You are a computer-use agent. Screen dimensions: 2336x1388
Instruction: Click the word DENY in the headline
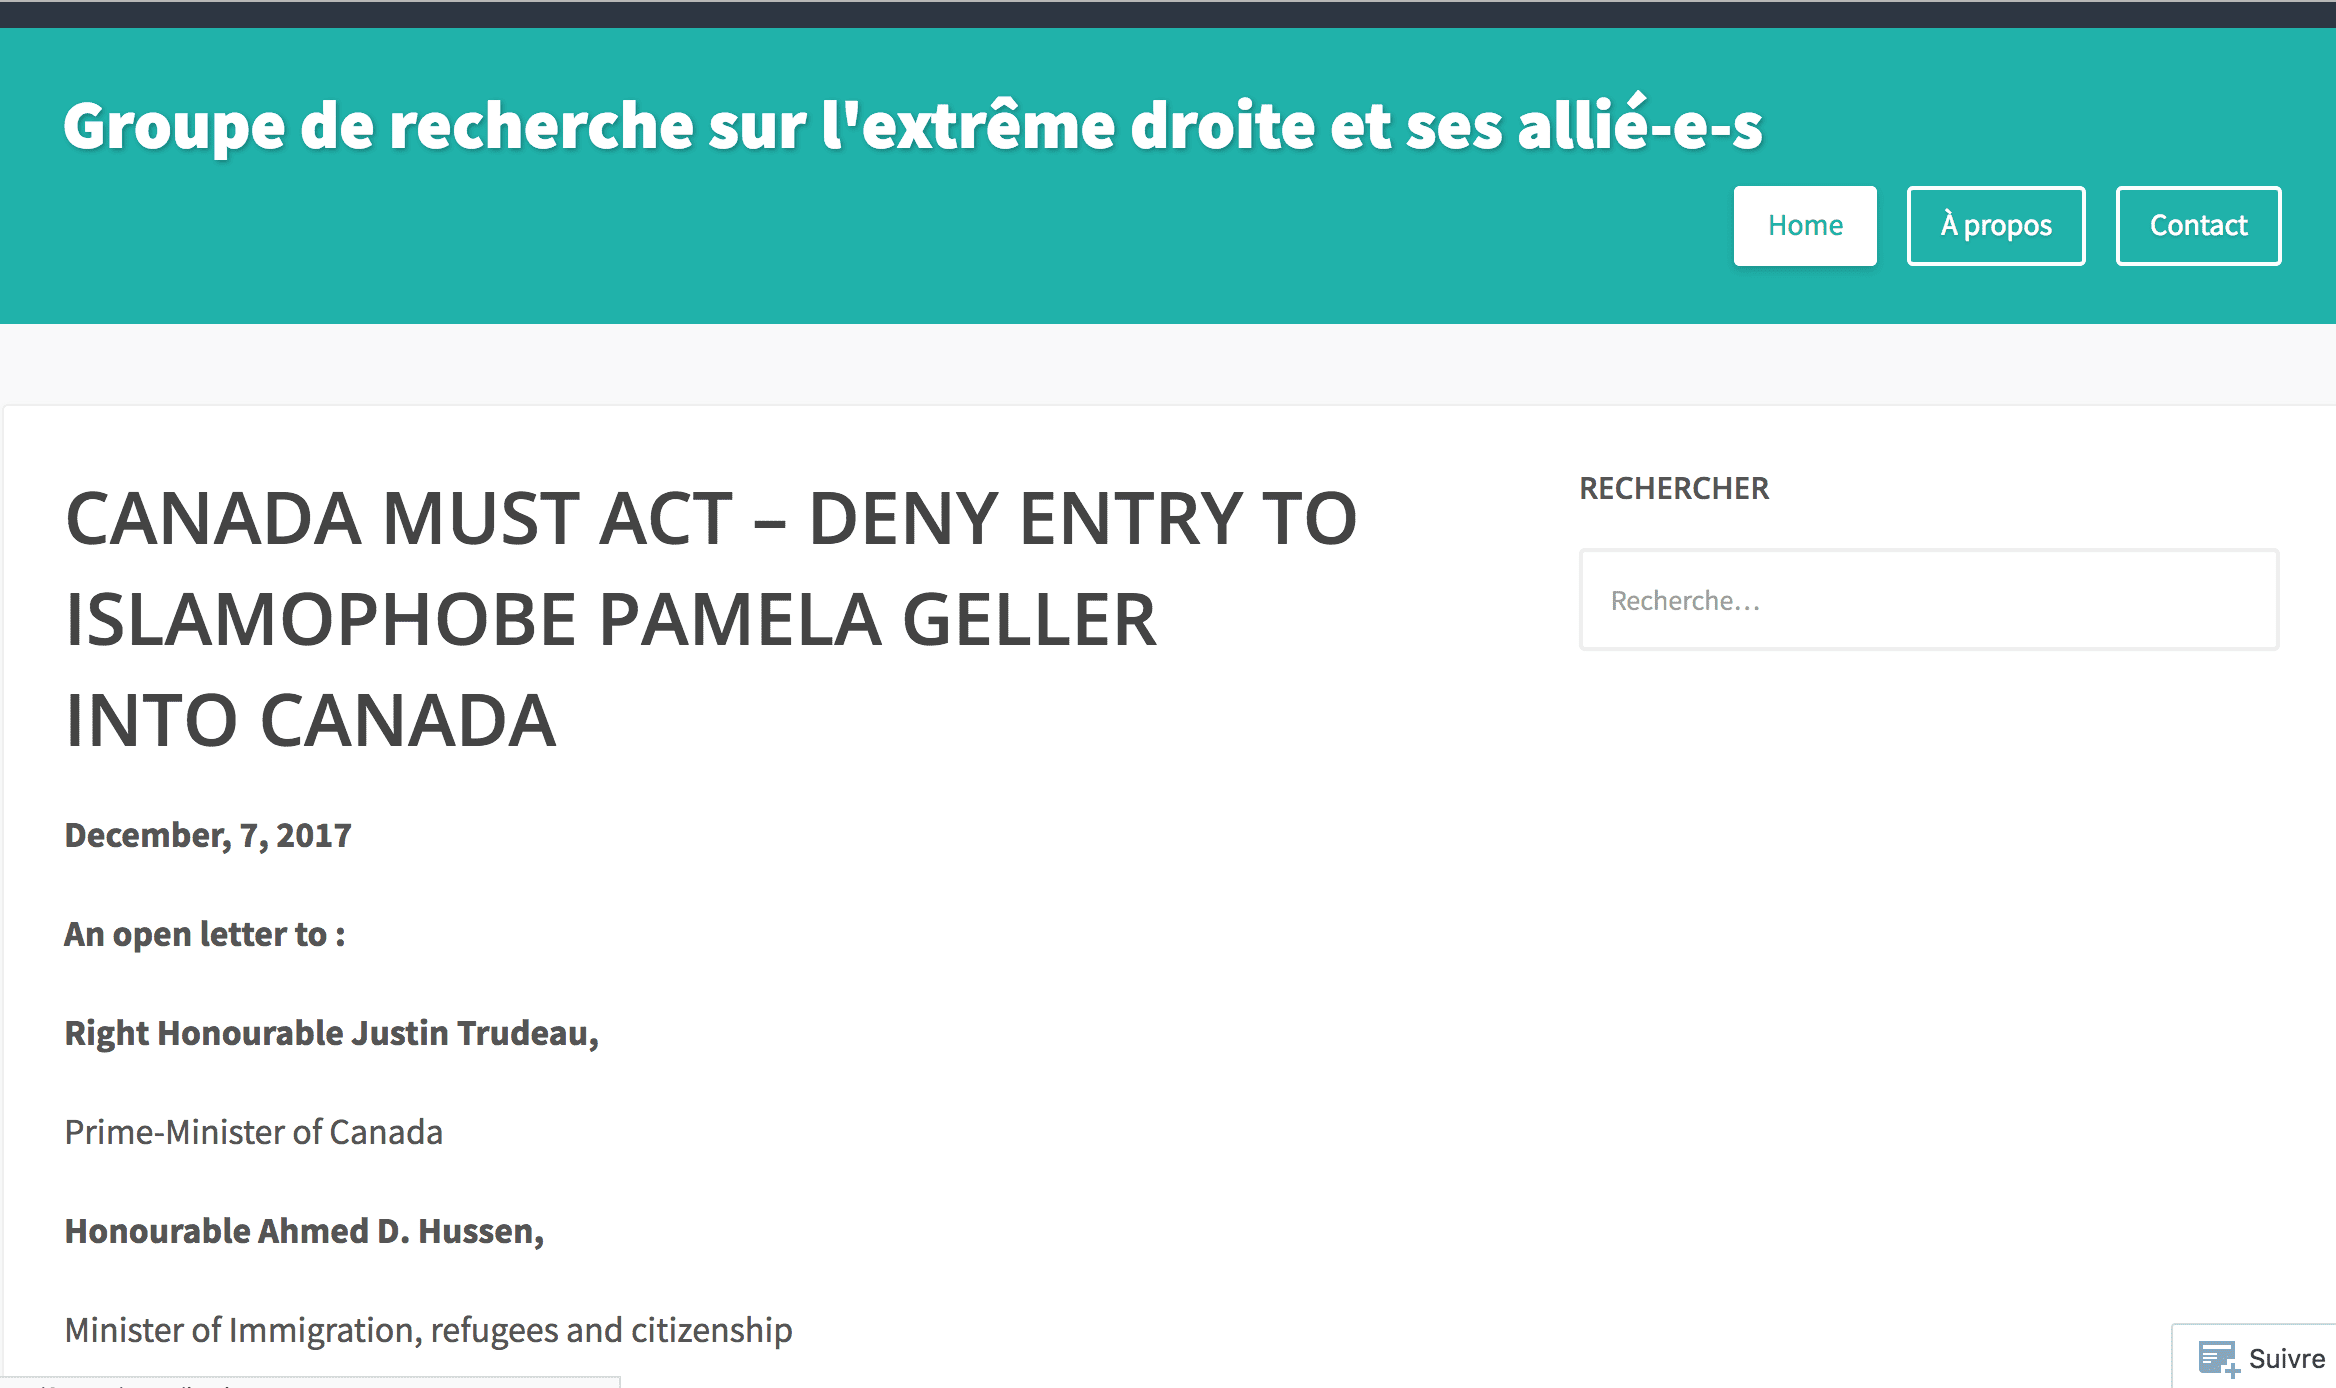[902, 520]
